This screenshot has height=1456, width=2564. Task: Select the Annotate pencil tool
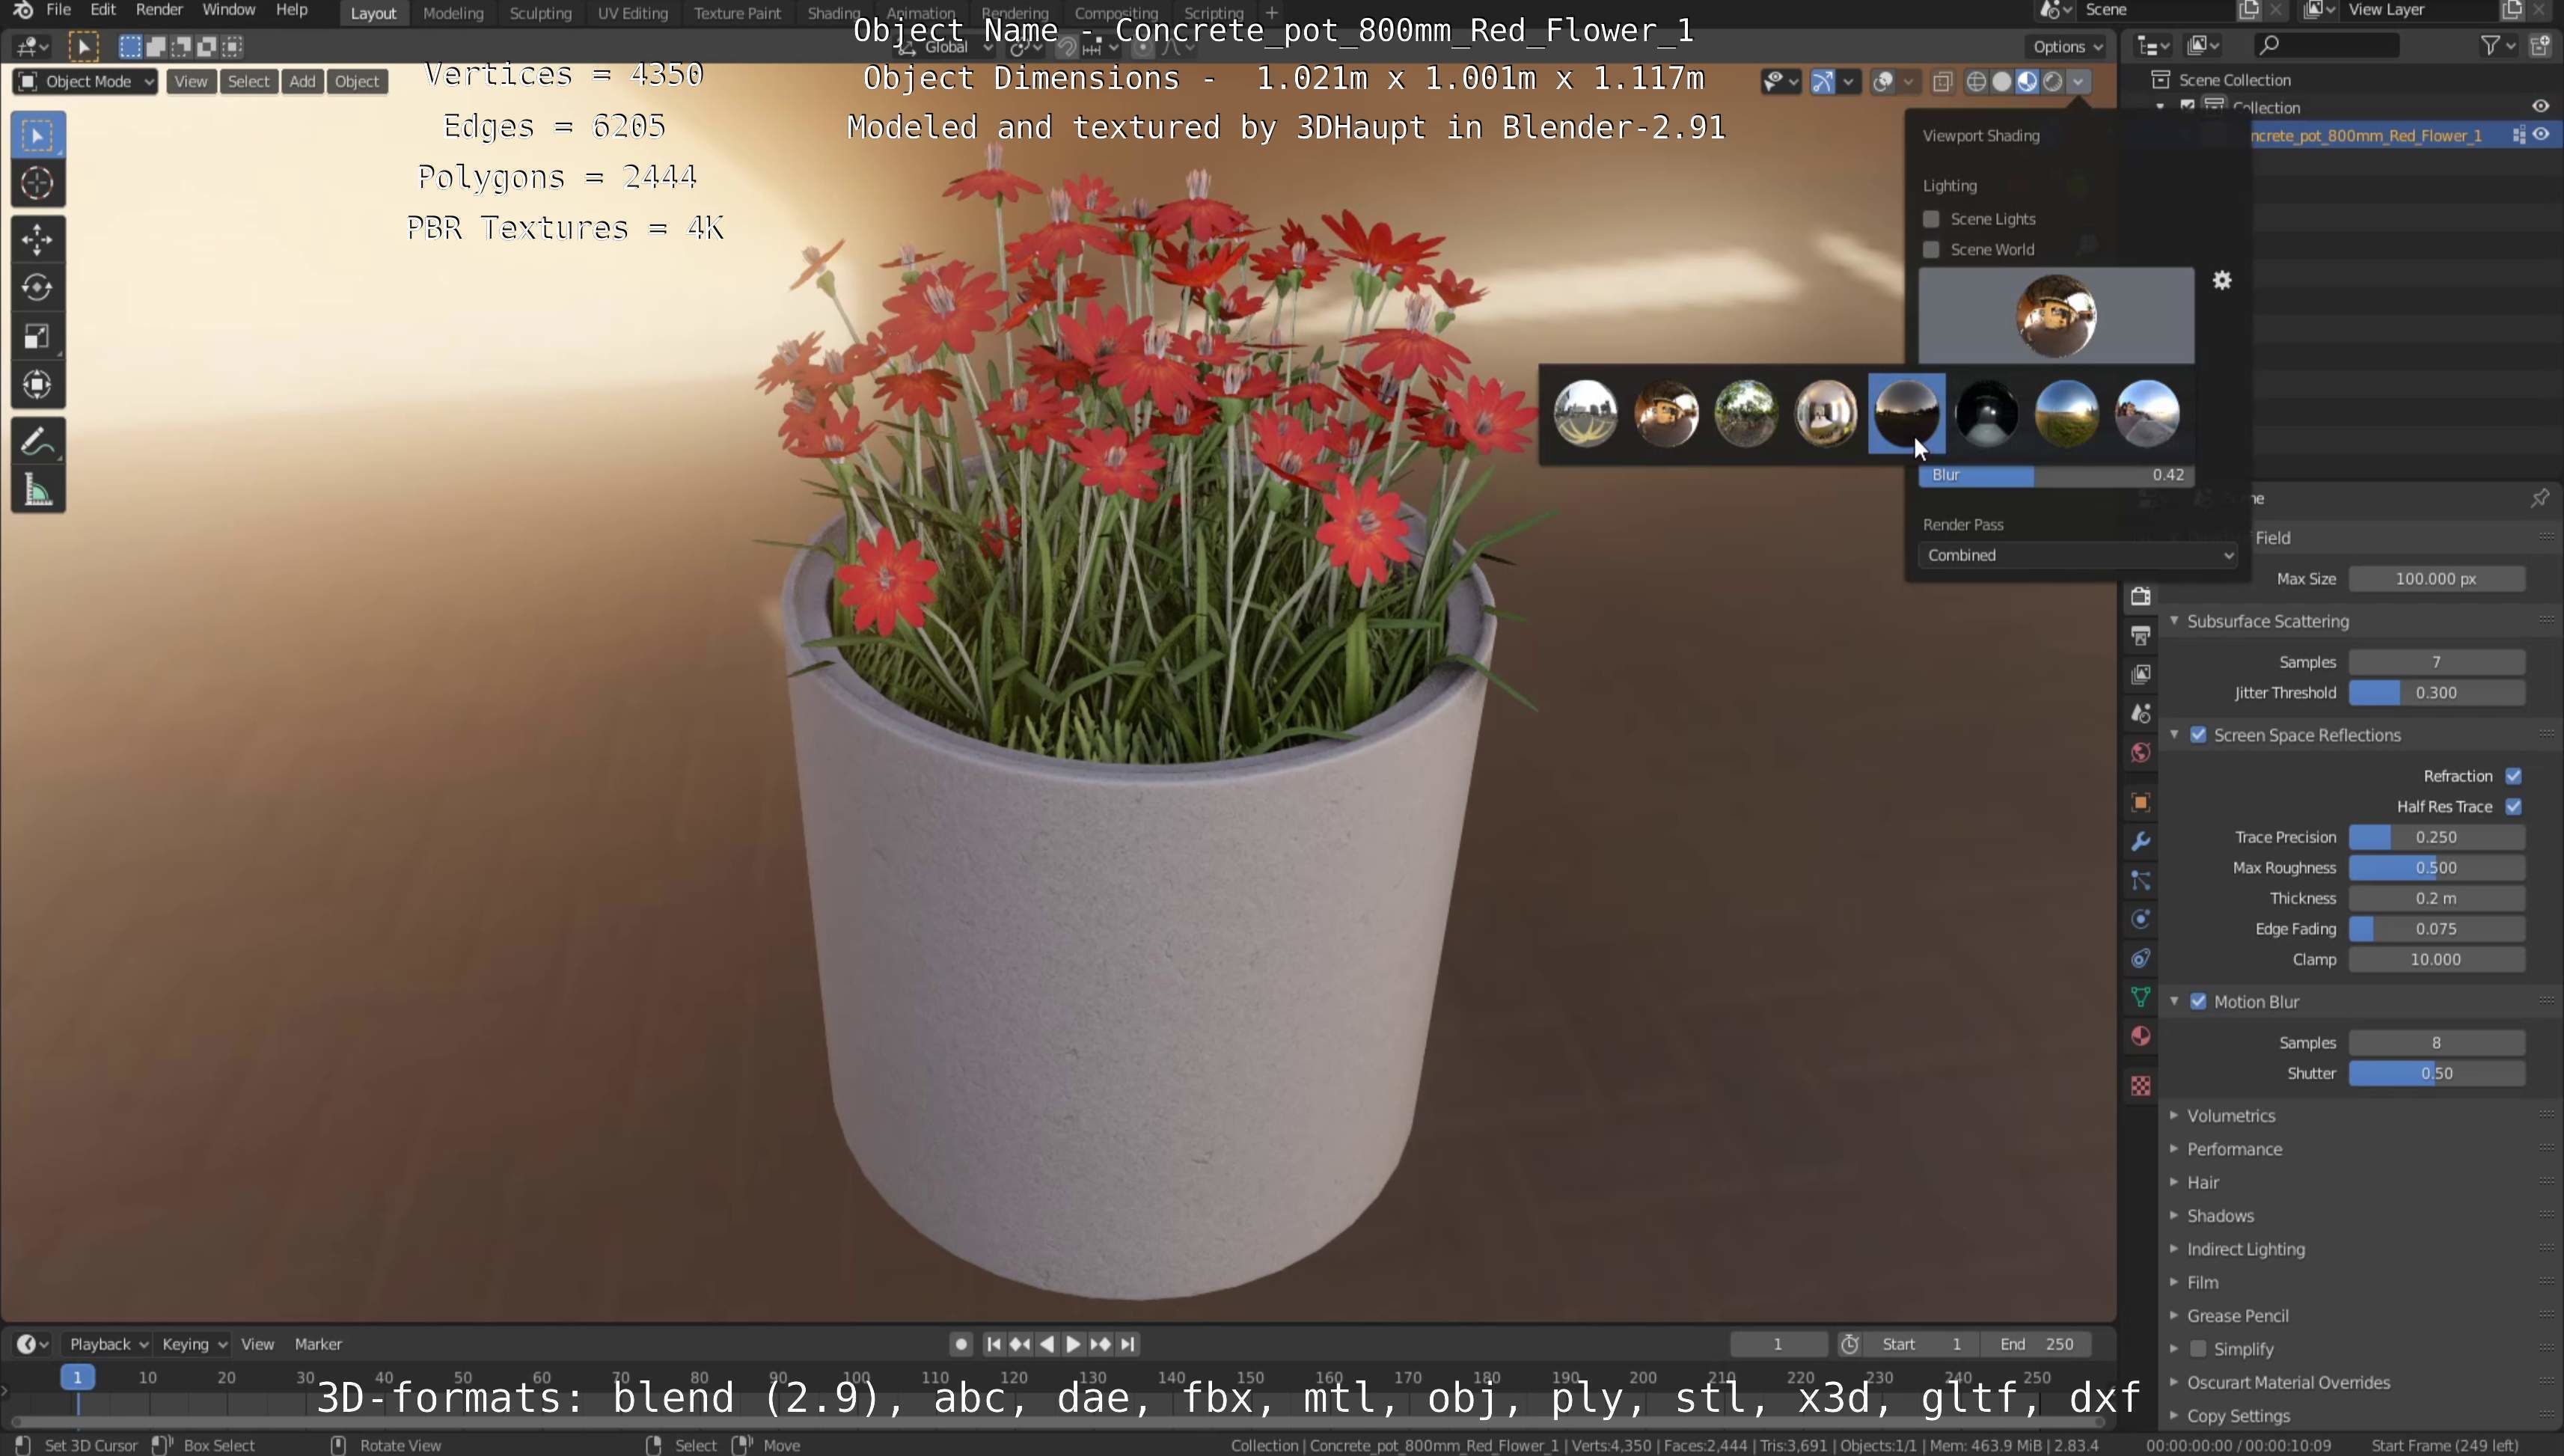click(x=38, y=441)
